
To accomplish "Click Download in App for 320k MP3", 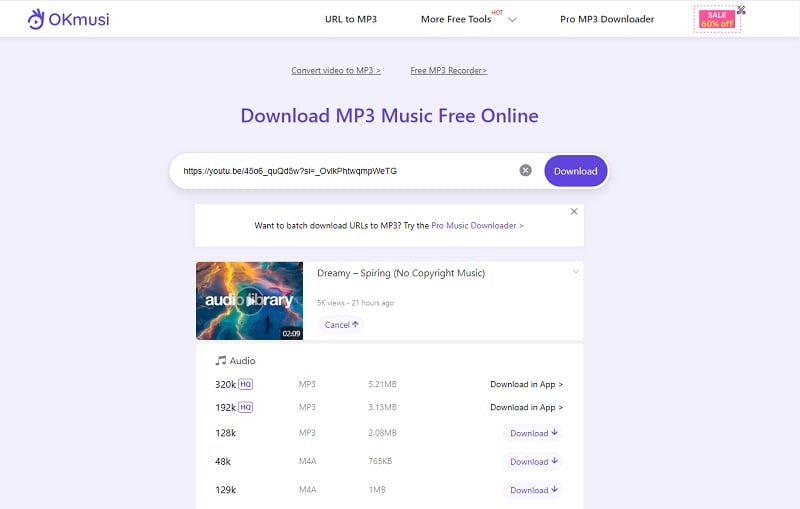I will pos(527,384).
